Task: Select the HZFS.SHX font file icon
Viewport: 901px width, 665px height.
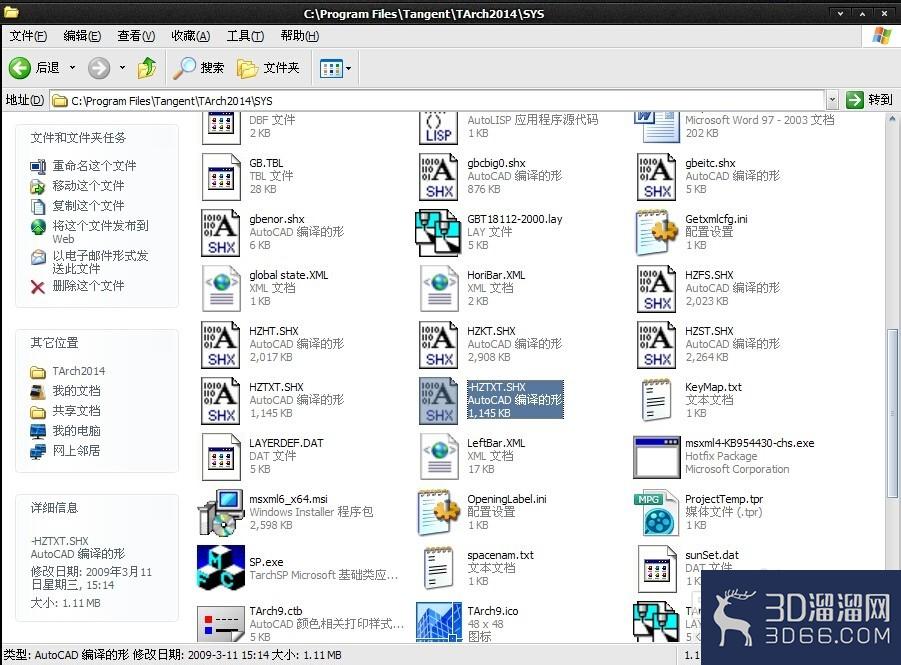Action: pos(657,289)
